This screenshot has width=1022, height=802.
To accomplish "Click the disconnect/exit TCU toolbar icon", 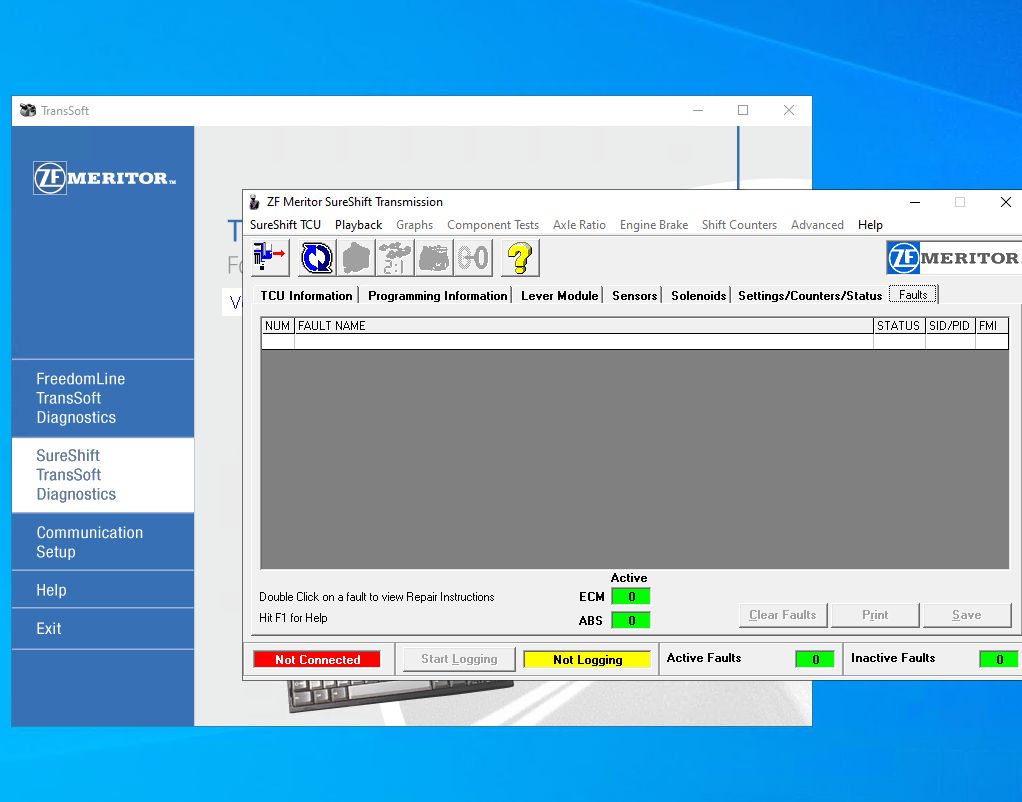I will tap(268, 257).
